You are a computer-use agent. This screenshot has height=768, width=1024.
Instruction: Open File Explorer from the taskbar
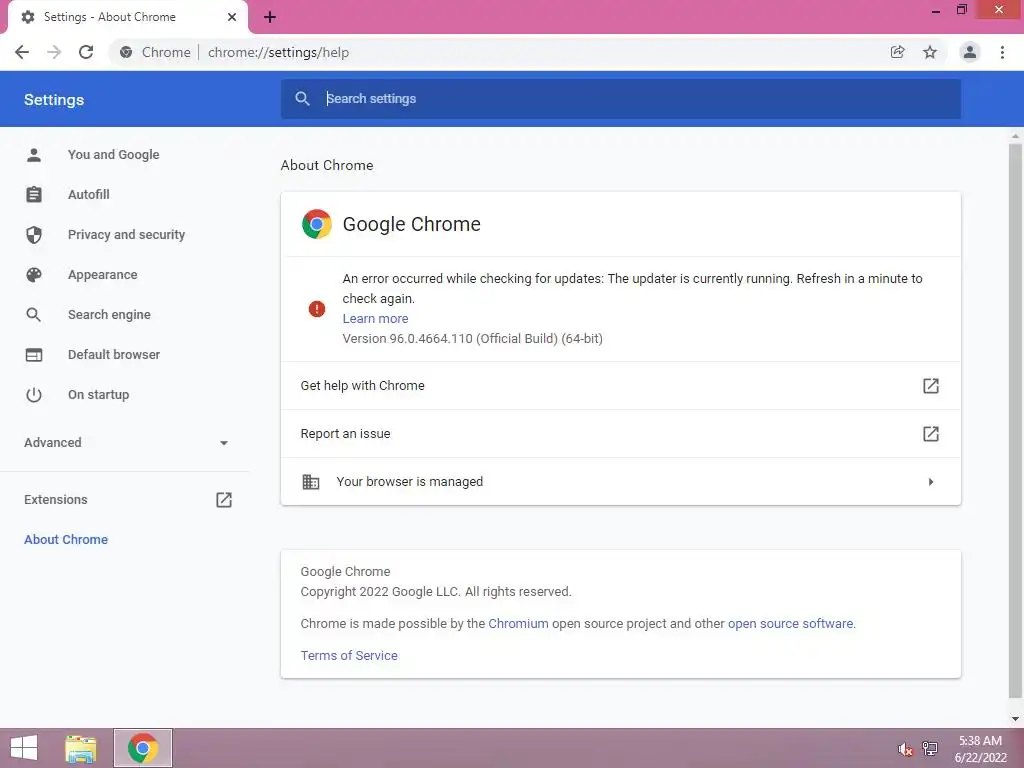81,748
